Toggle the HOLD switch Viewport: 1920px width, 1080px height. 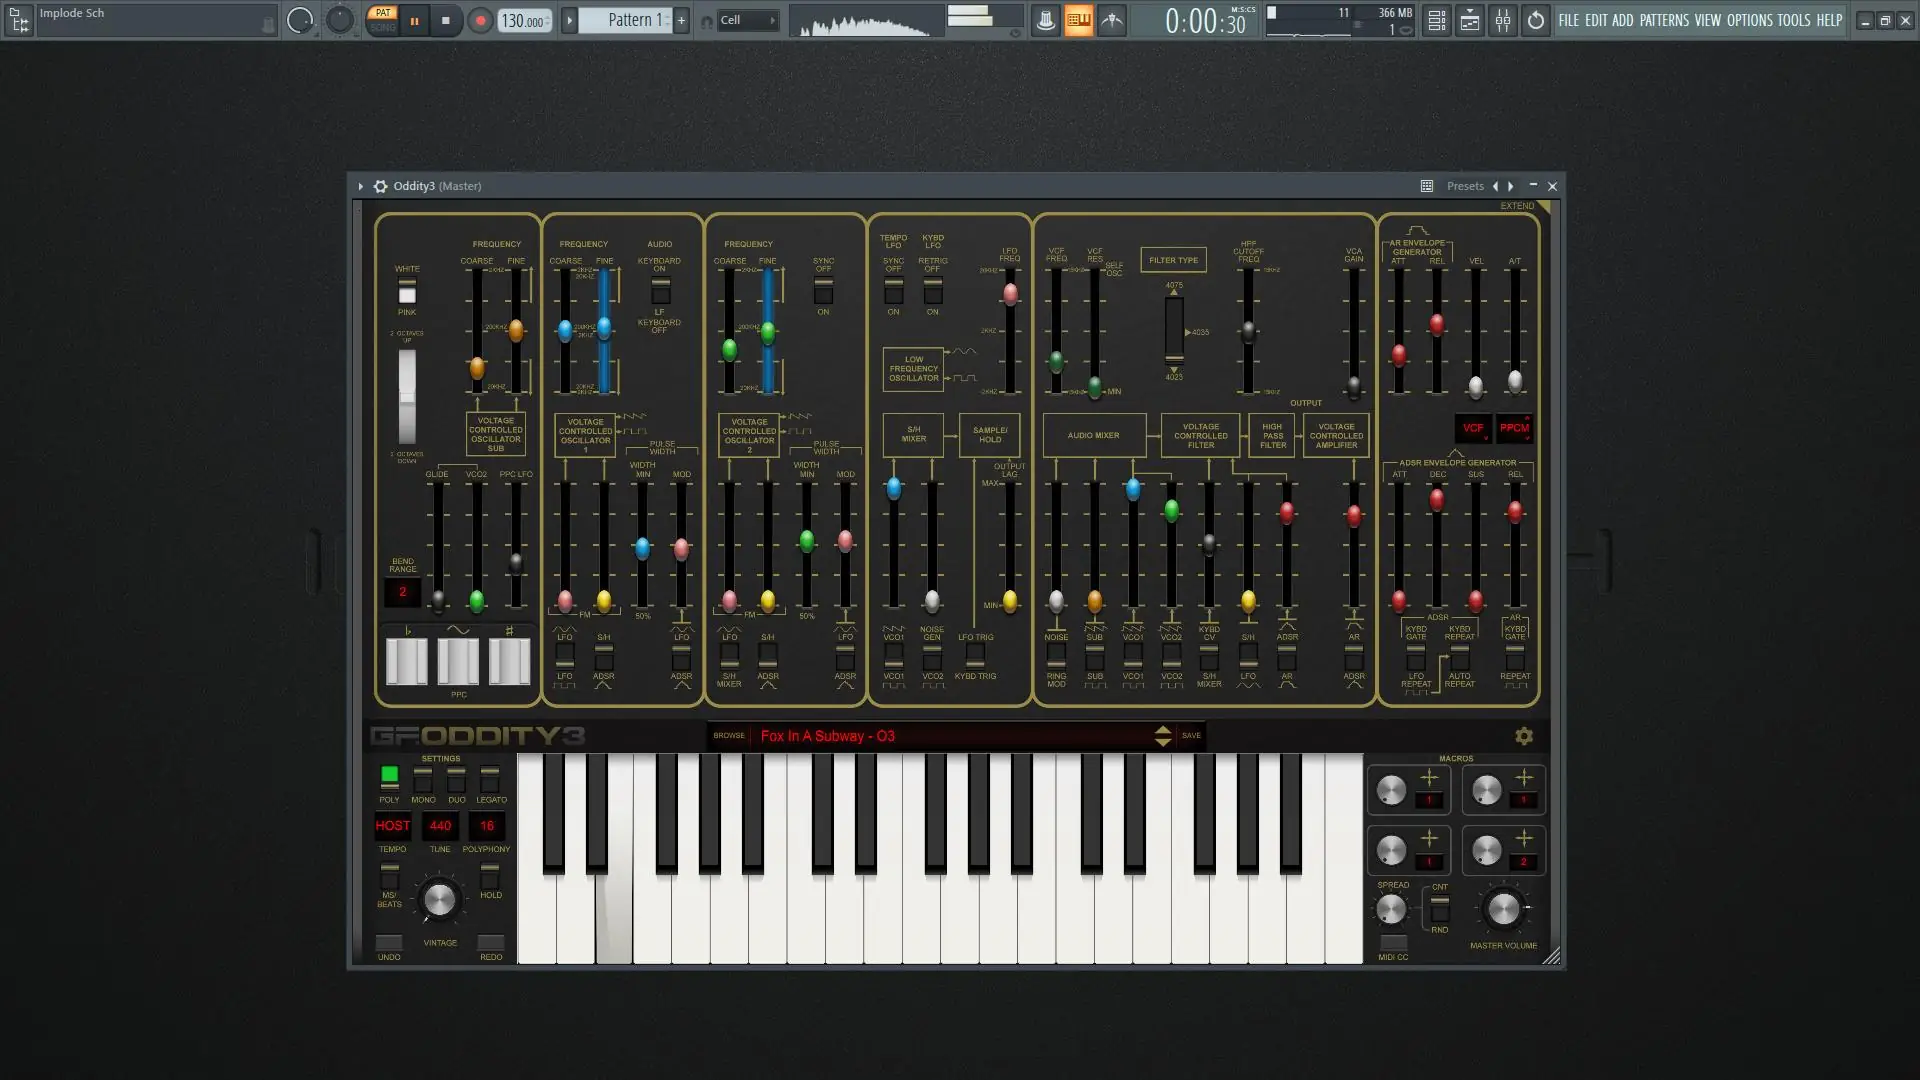[490, 877]
